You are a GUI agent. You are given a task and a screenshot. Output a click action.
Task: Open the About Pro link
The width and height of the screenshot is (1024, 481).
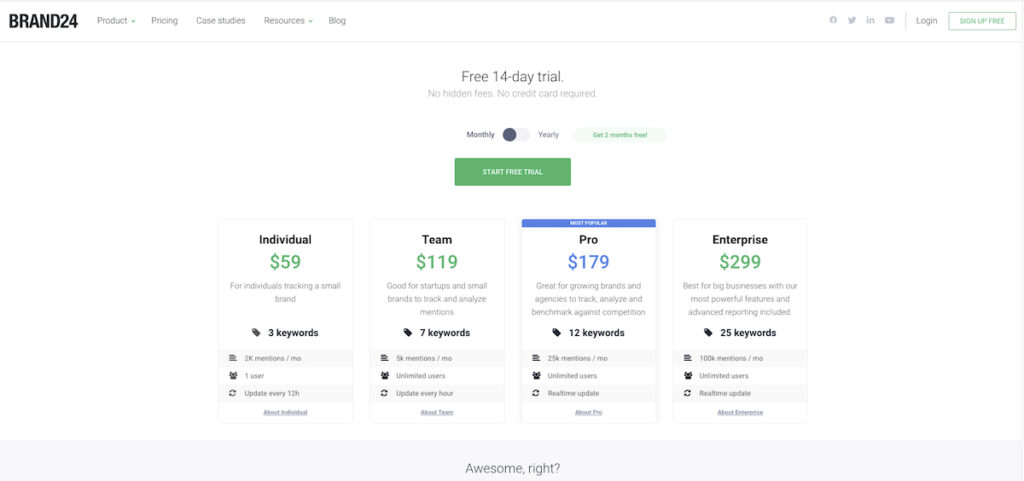pyautogui.click(x=588, y=412)
